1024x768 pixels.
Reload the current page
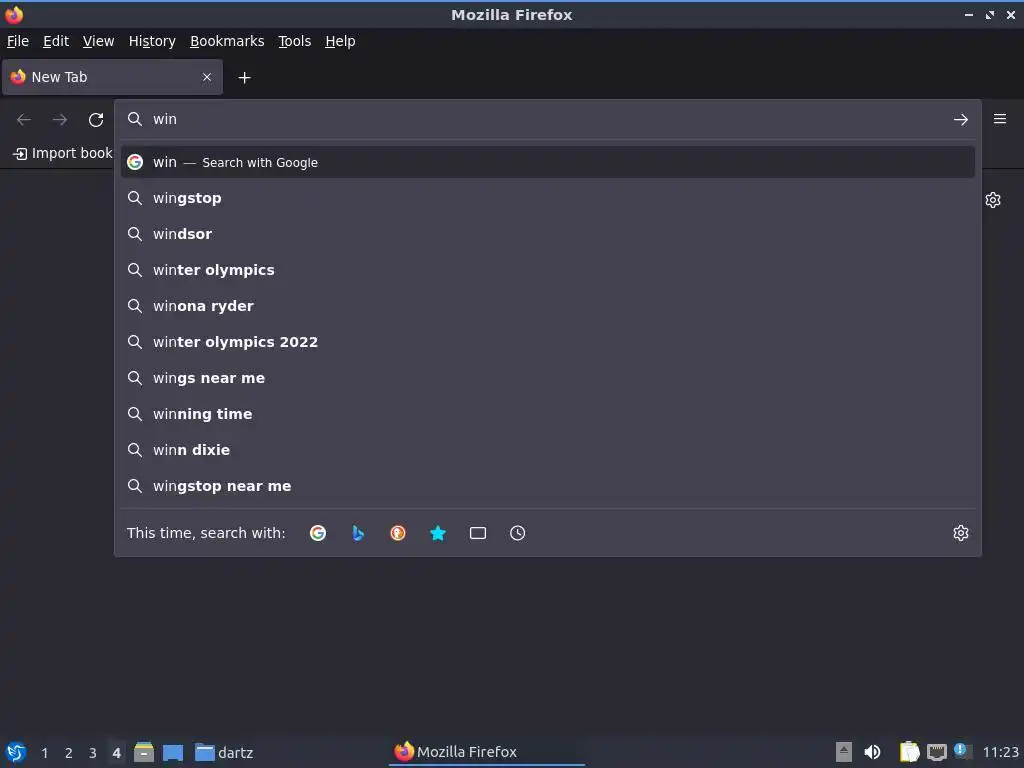click(x=96, y=120)
